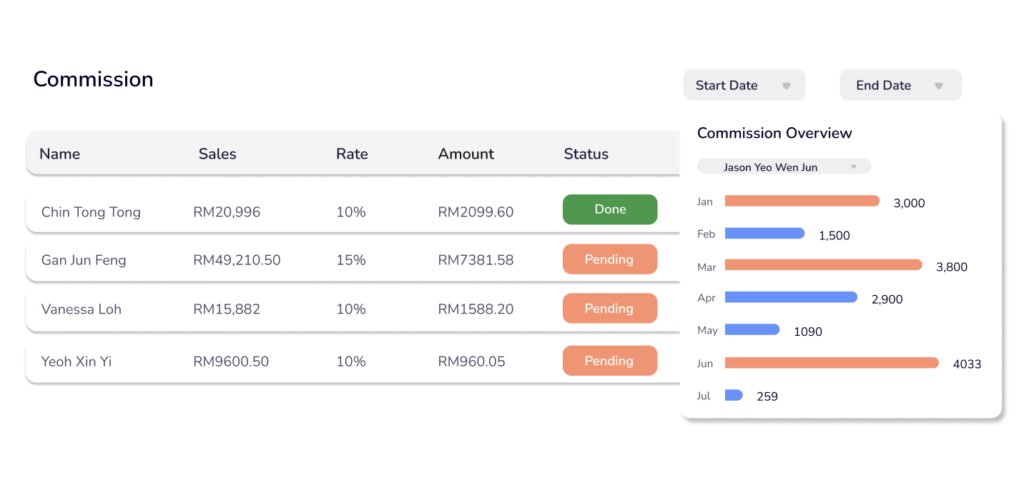Click the Amount column header
This screenshot has width=1024, height=483.
coord(466,154)
